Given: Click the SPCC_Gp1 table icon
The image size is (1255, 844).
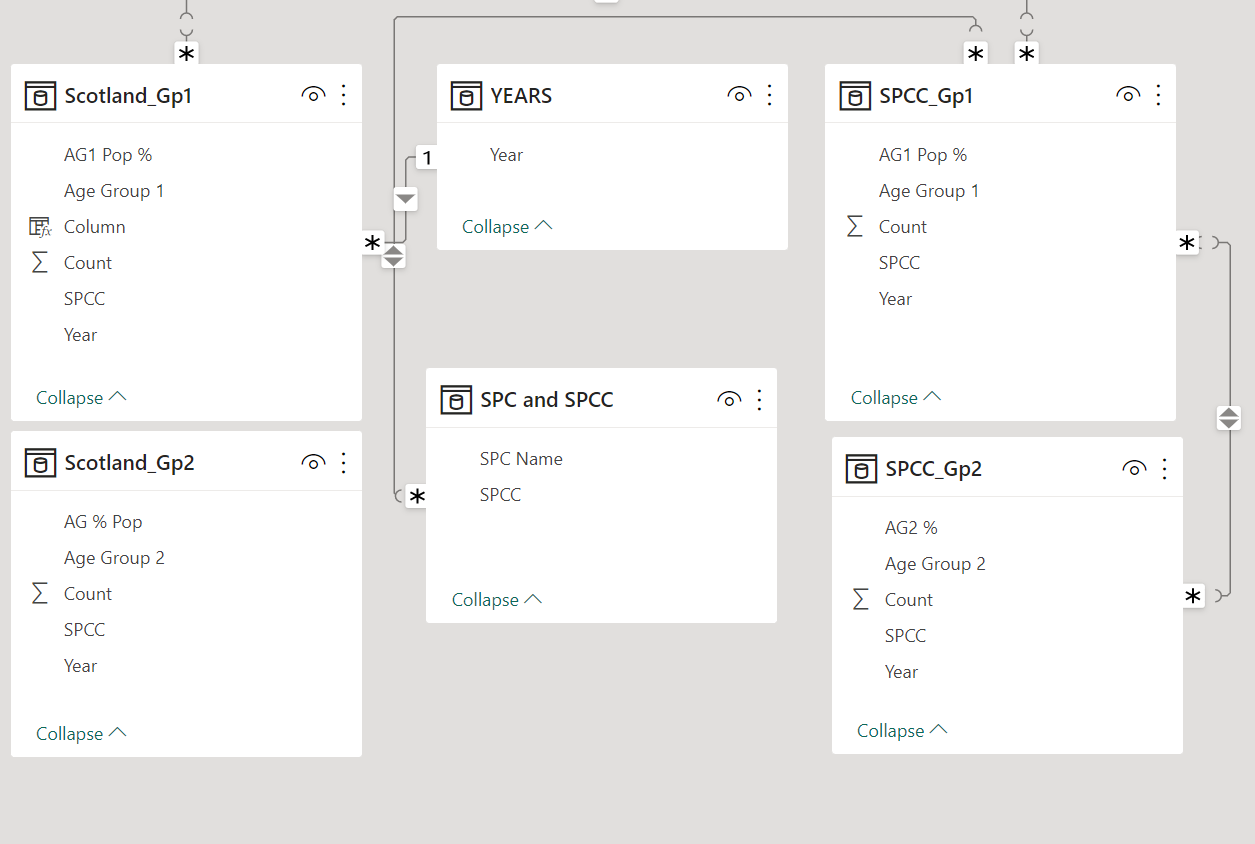Looking at the screenshot, I should [x=854, y=96].
